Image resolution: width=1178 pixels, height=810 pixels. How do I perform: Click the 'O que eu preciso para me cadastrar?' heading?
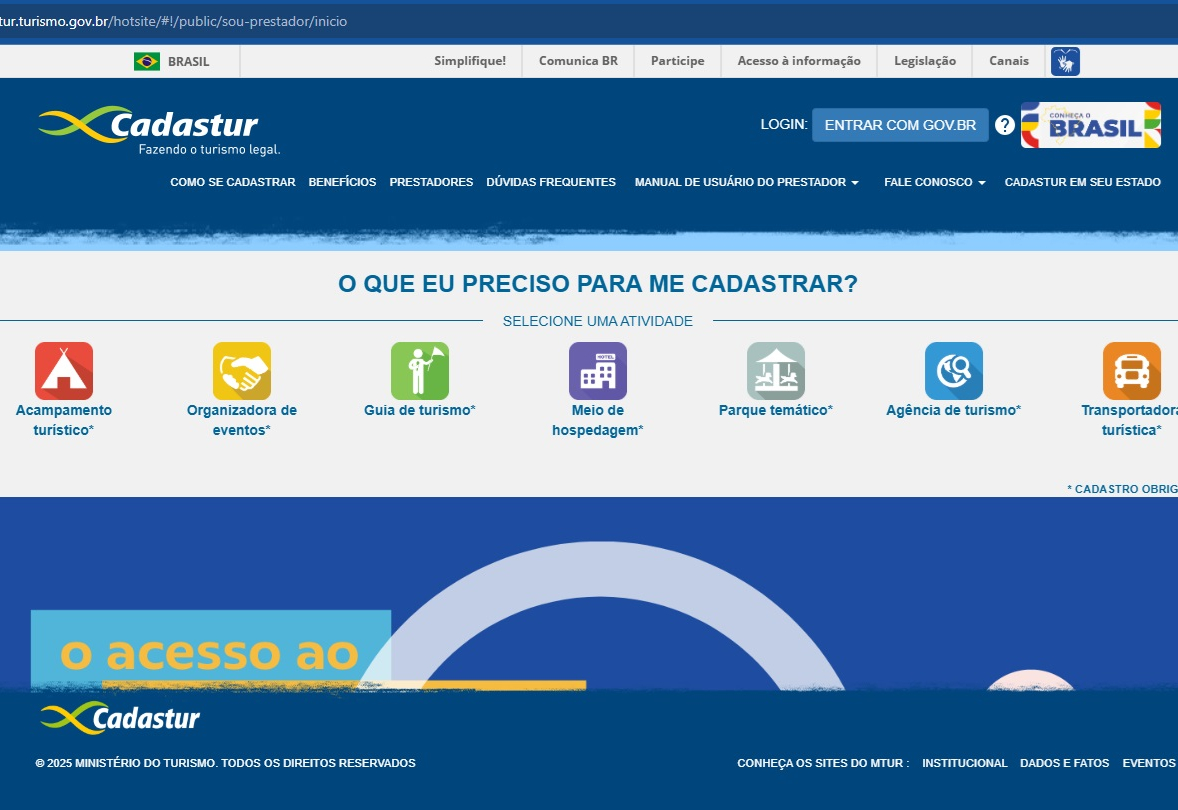point(598,284)
